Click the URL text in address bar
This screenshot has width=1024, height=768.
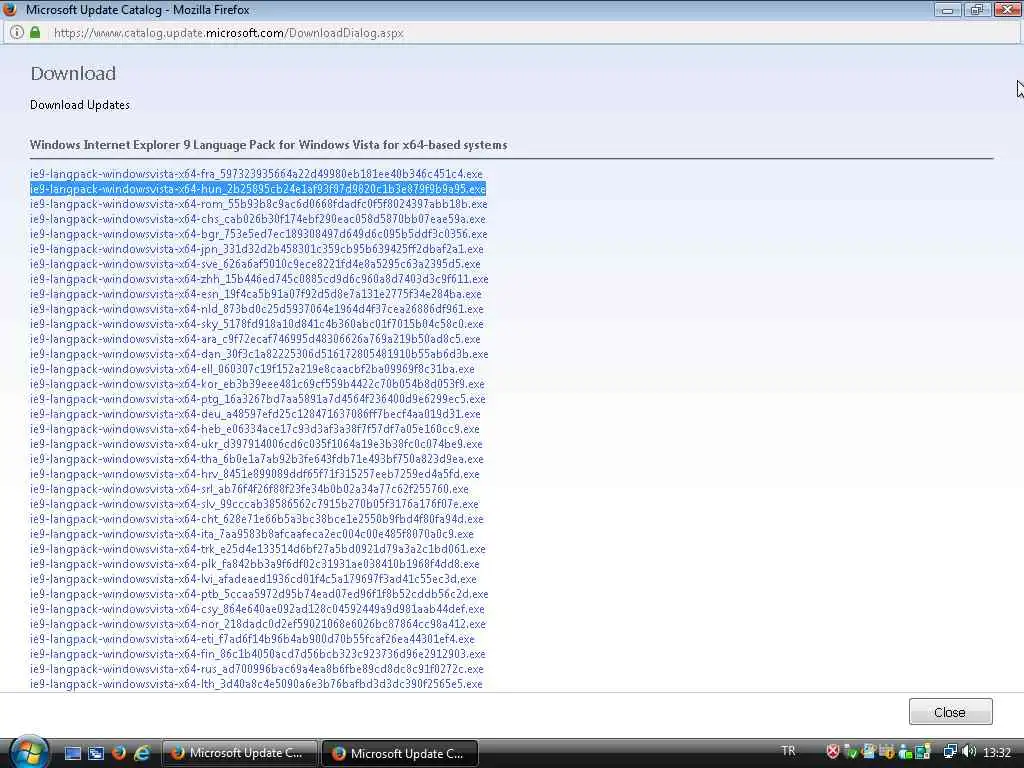(229, 33)
